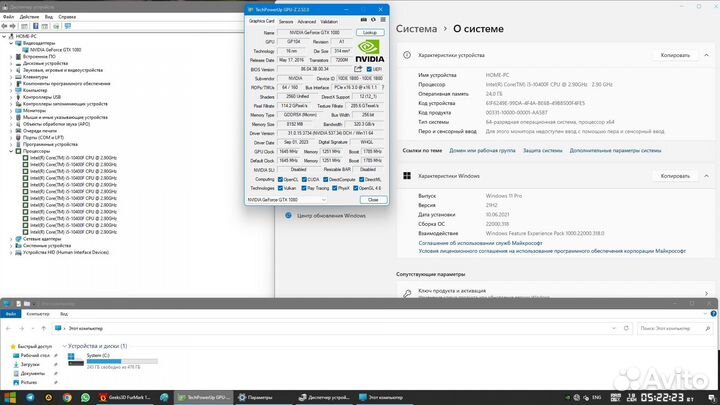720x405 pixels.
Task: Click Explorer up arrow
Action: [x=44, y=329]
